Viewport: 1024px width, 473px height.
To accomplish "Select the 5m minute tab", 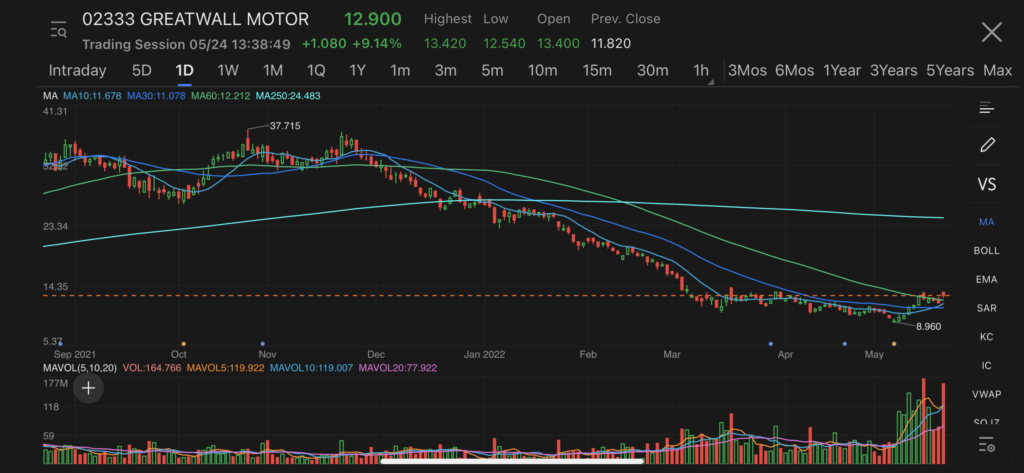I will [492, 71].
